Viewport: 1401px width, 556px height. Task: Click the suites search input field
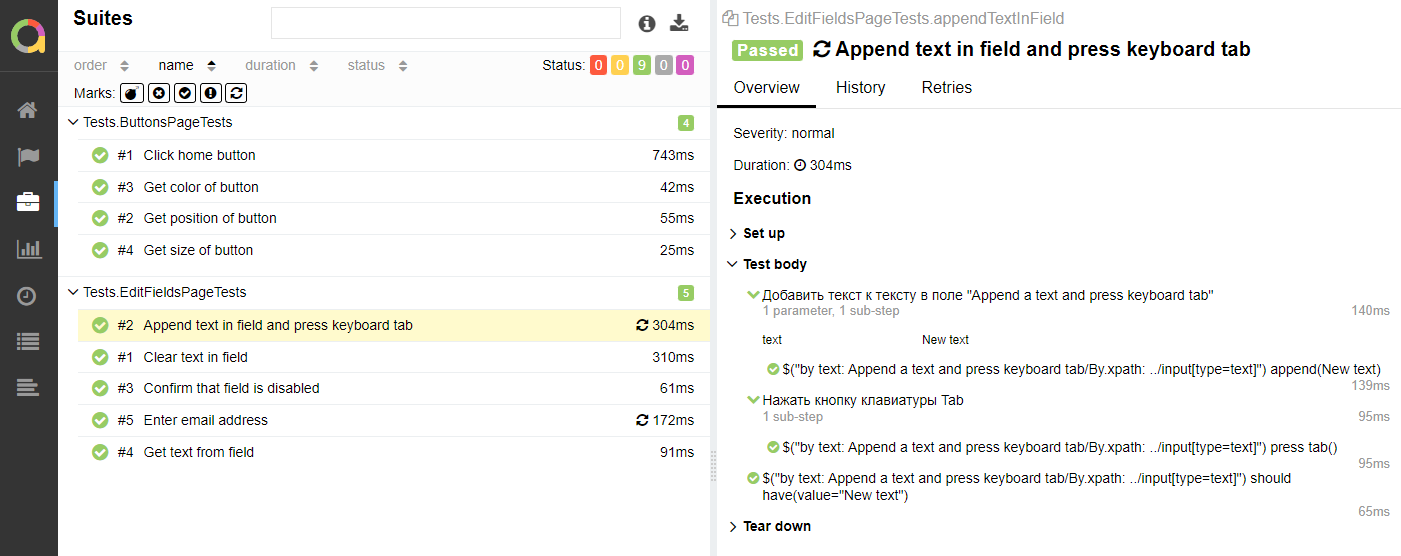tap(446, 23)
